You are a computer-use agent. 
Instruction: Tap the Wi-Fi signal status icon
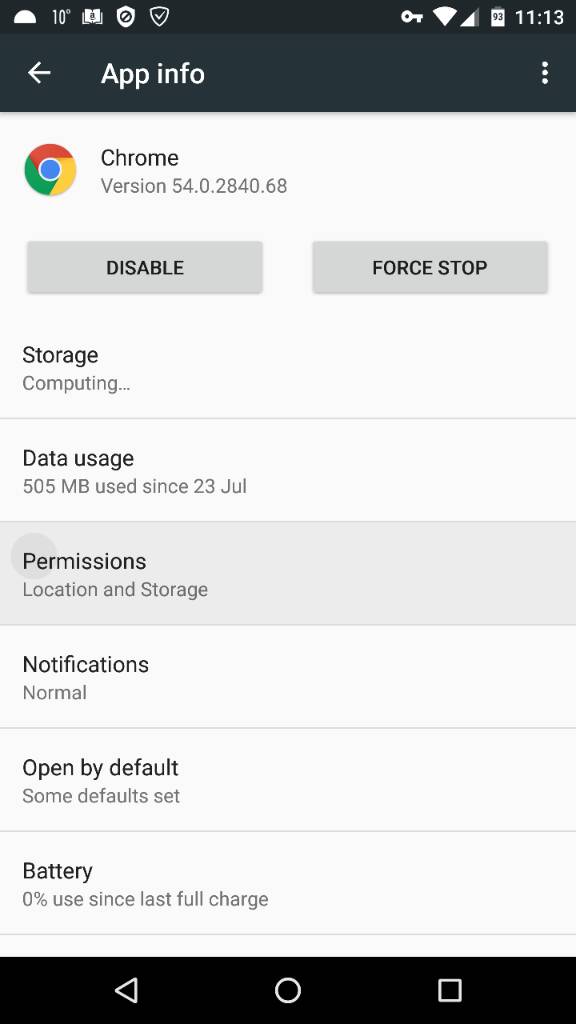(x=445, y=17)
